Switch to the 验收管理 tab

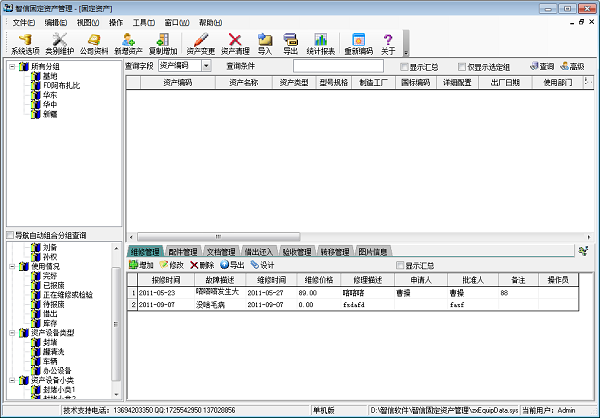(x=297, y=251)
